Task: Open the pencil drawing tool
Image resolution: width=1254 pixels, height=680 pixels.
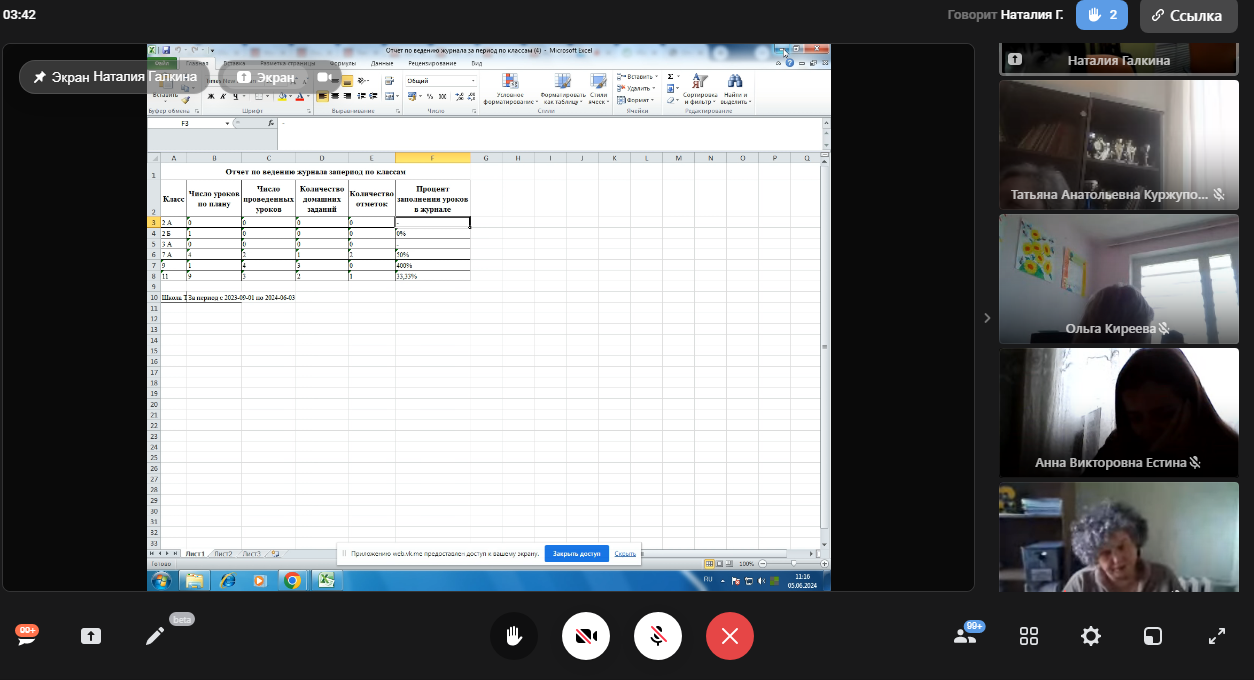Action: (x=154, y=636)
